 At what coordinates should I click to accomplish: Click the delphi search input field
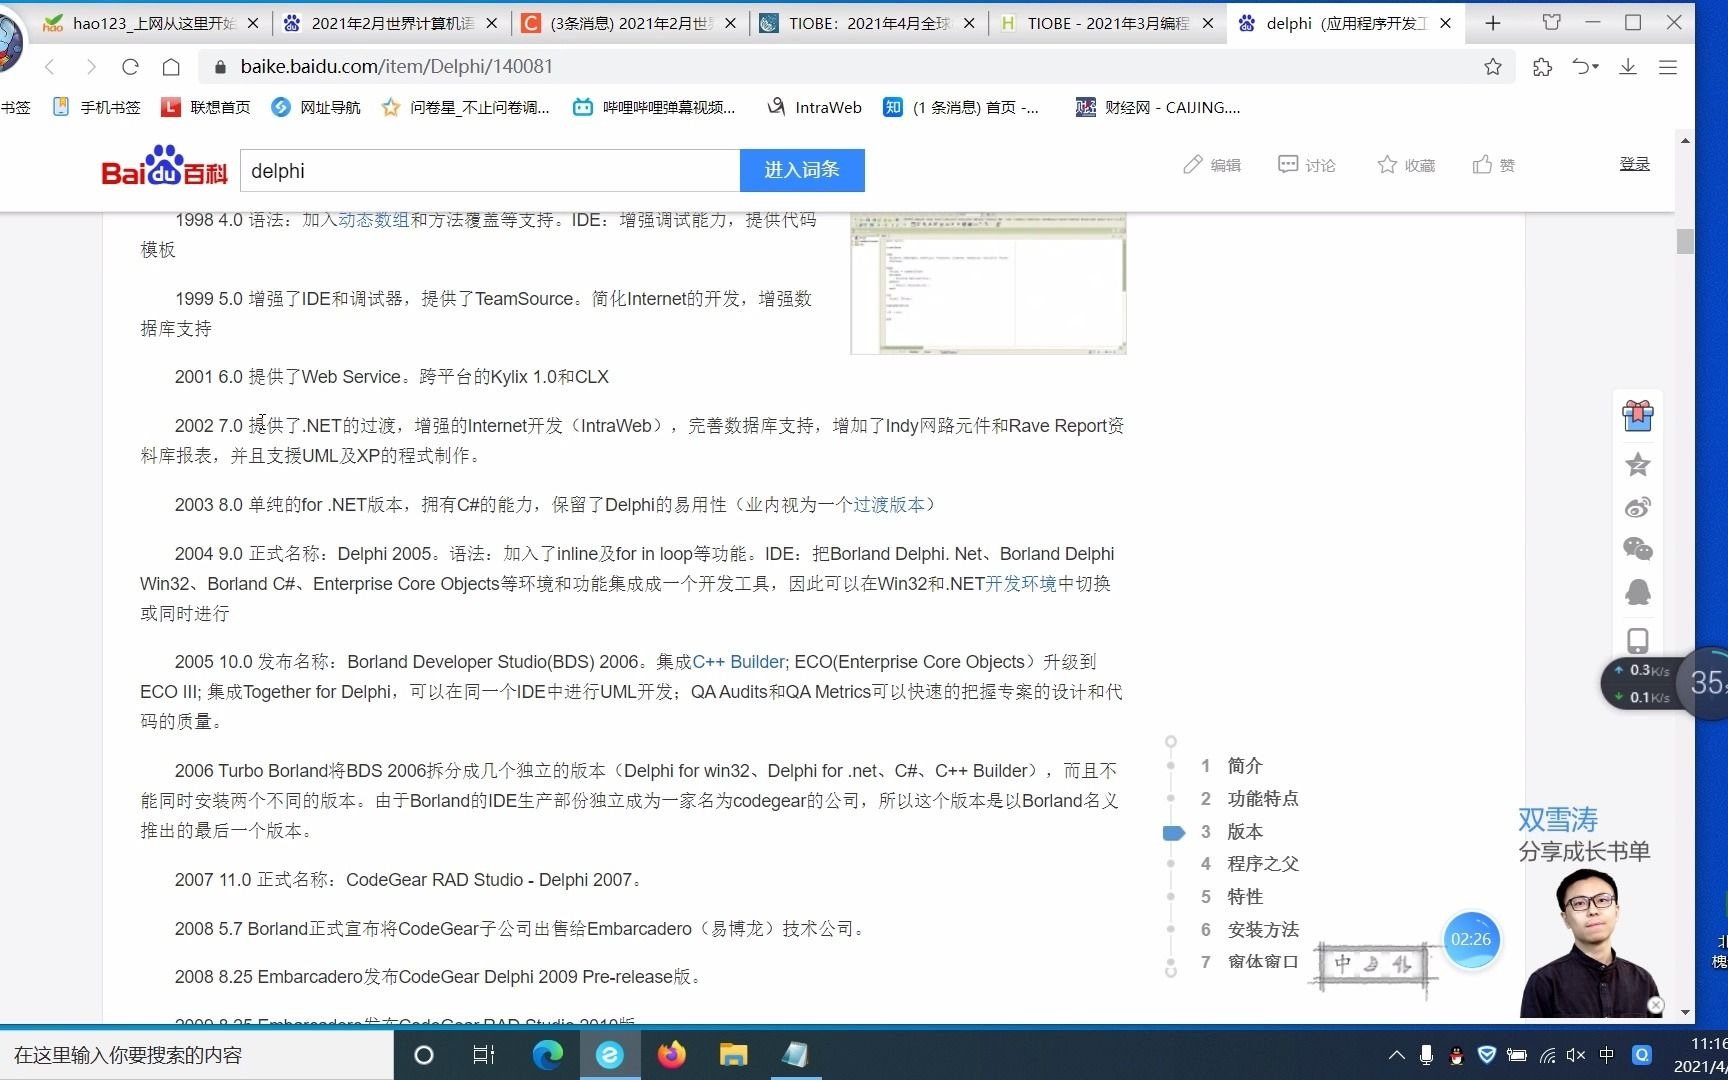[490, 171]
